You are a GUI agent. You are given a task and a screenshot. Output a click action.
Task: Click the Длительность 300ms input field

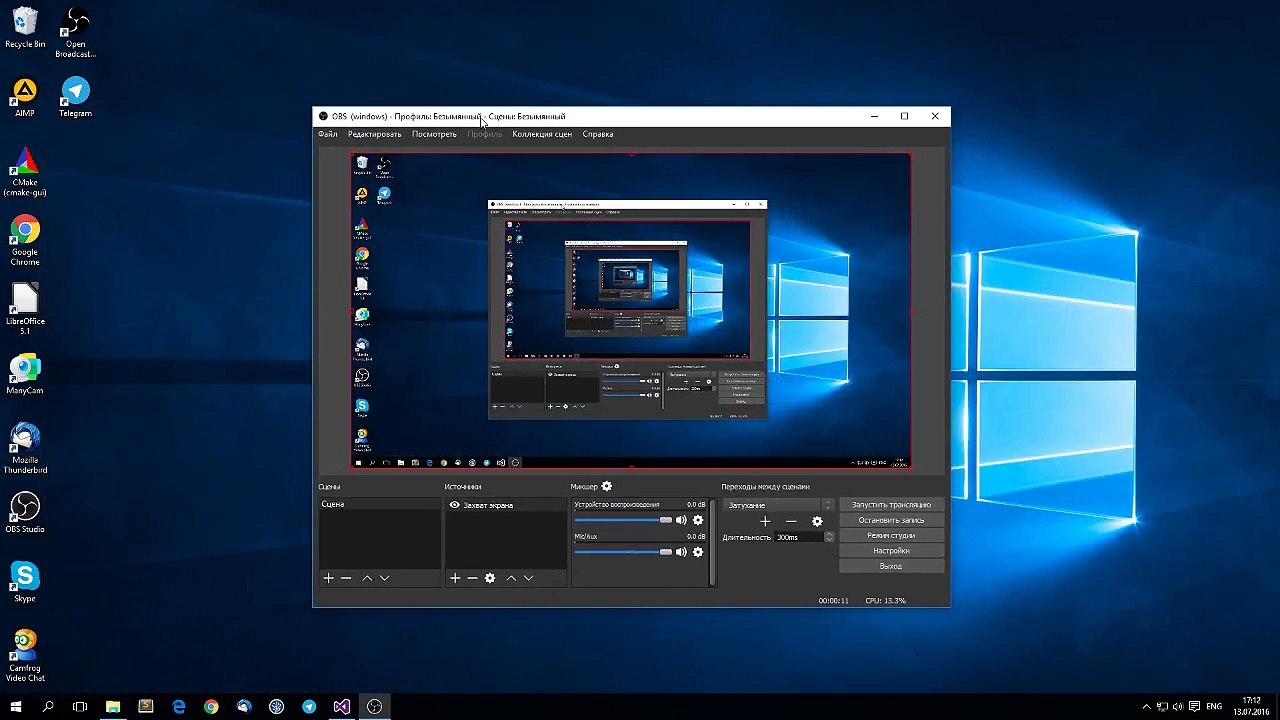(x=799, y=537)
